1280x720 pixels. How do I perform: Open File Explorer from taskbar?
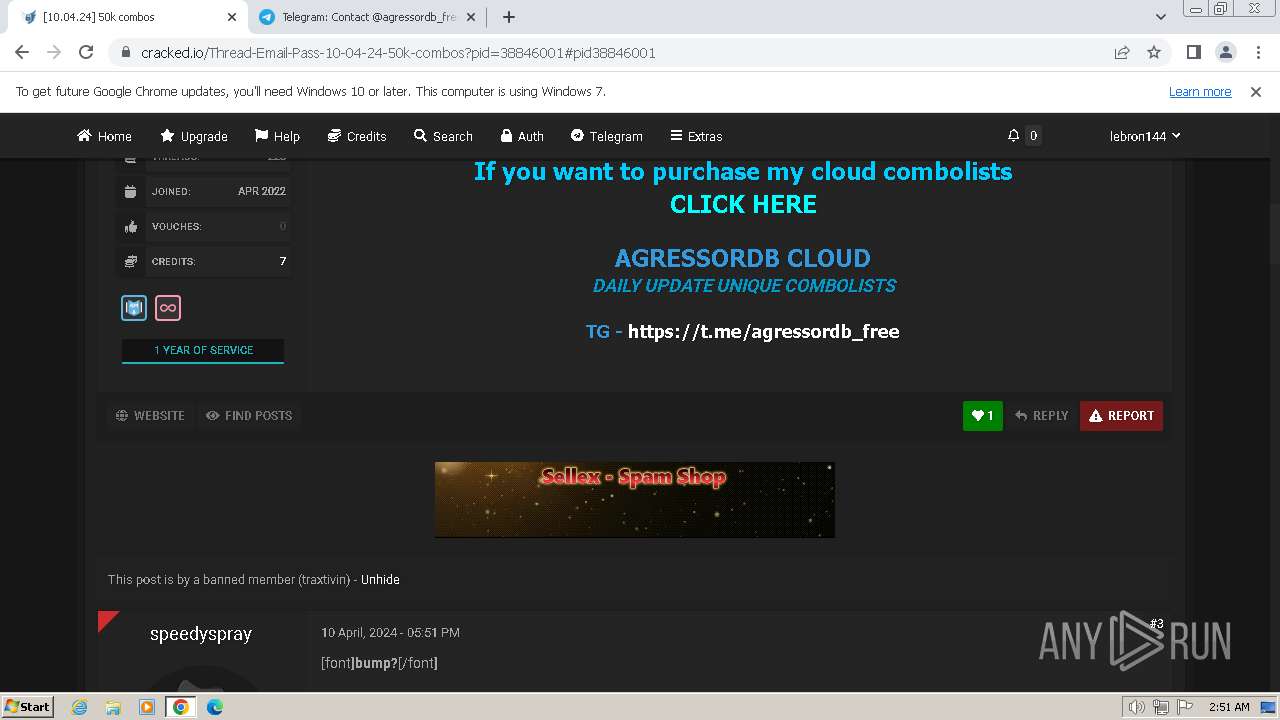pos(113,707)
